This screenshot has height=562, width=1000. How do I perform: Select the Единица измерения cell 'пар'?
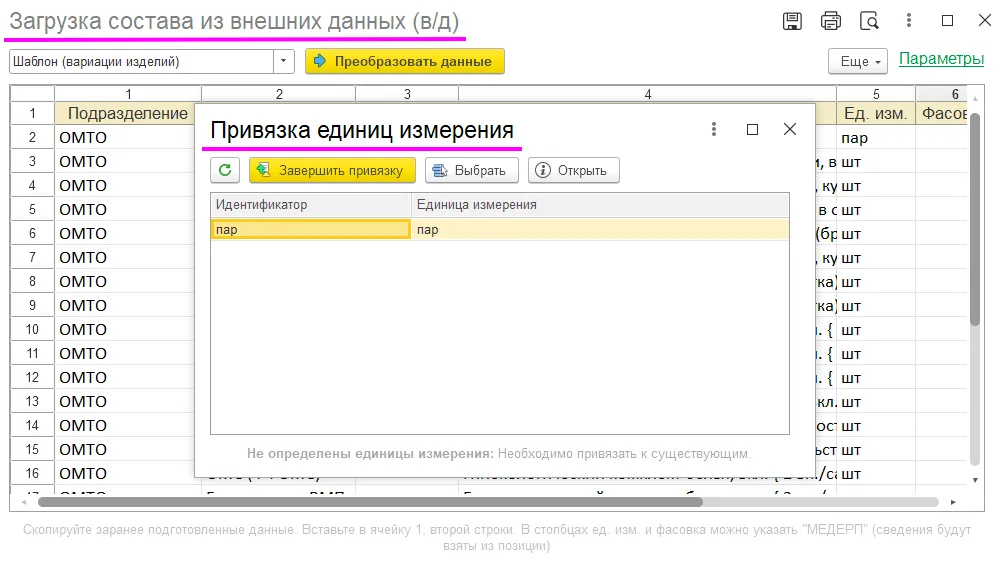click(600, 230)
